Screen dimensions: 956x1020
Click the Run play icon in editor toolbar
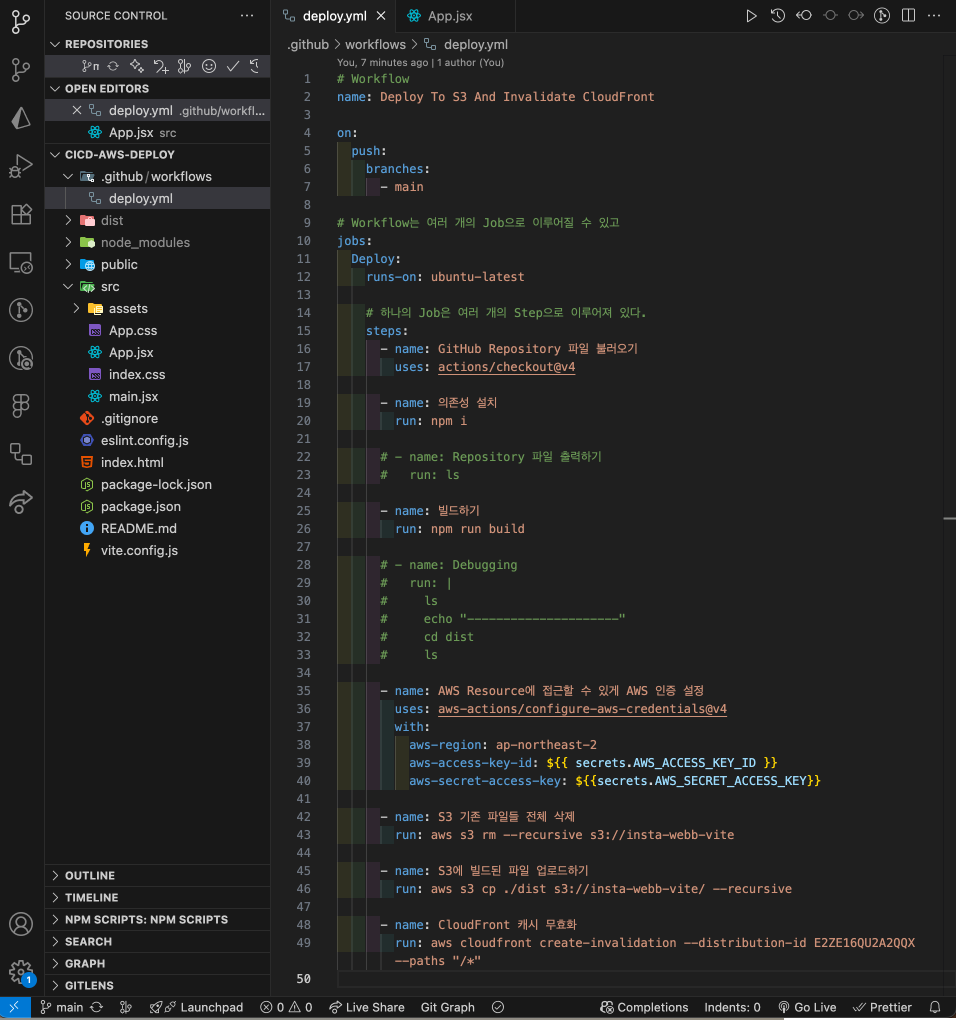[752, 15]
